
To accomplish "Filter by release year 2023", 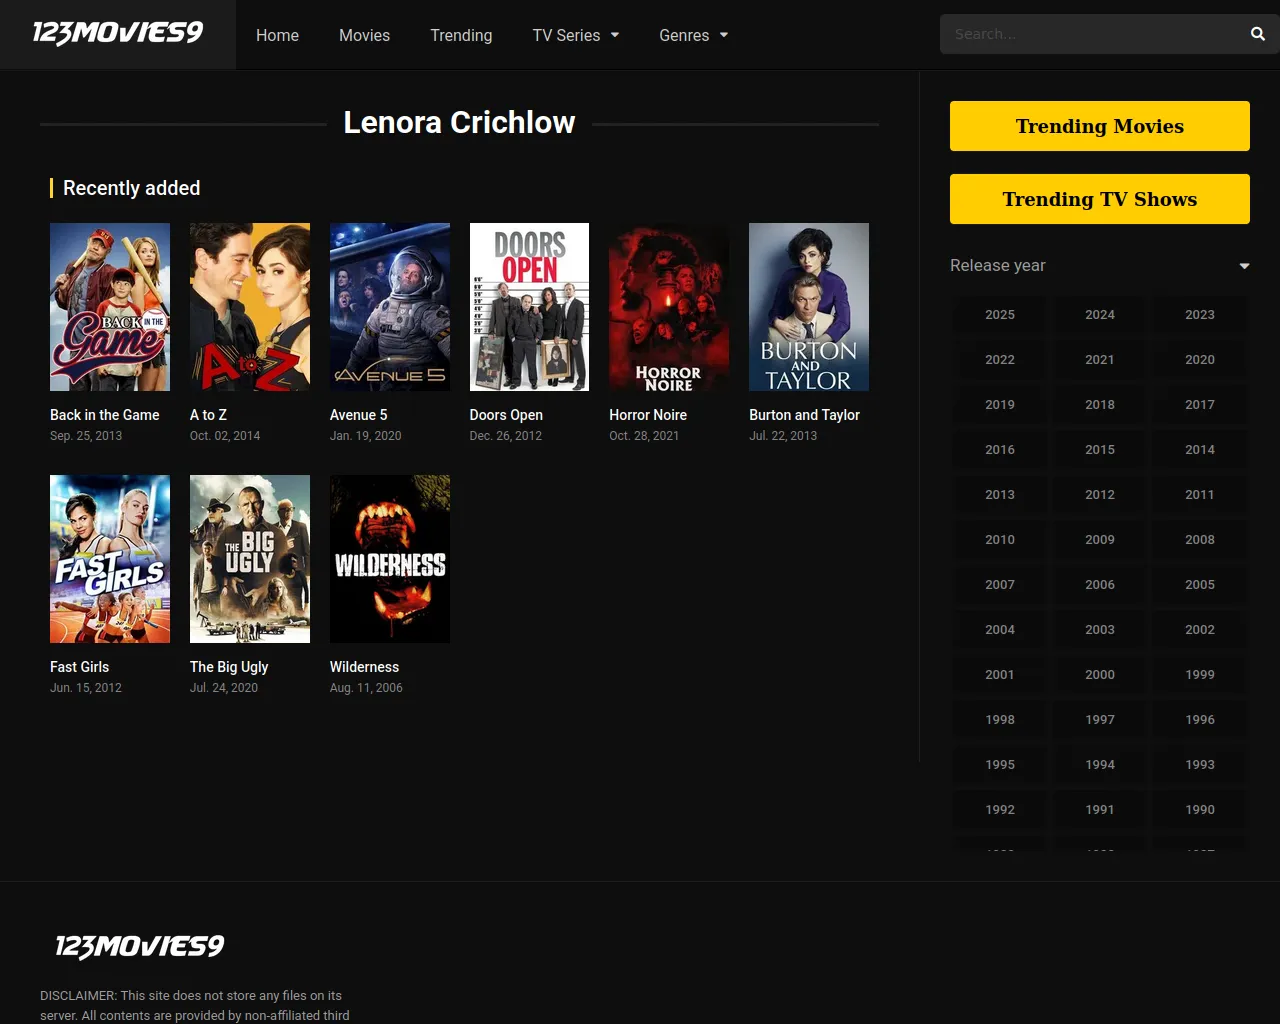I will coord(1200,314).
